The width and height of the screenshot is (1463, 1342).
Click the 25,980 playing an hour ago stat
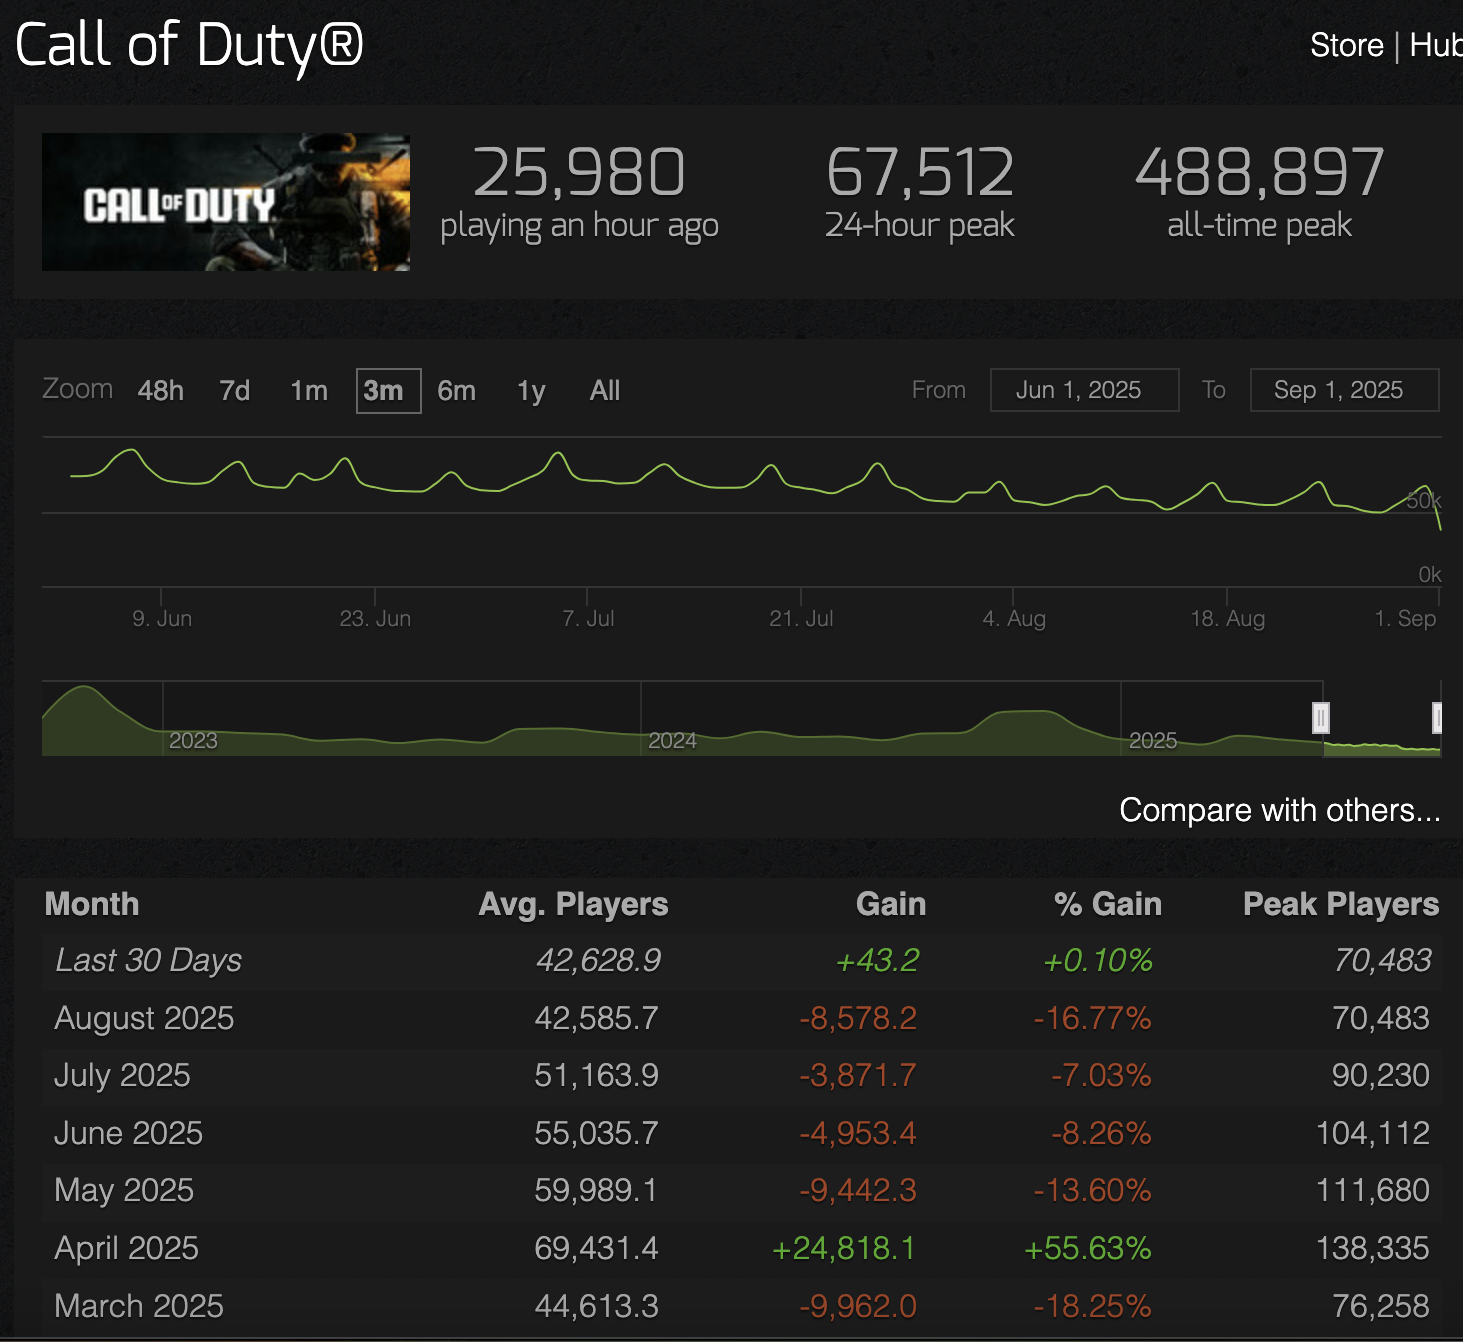click(579, 194)
